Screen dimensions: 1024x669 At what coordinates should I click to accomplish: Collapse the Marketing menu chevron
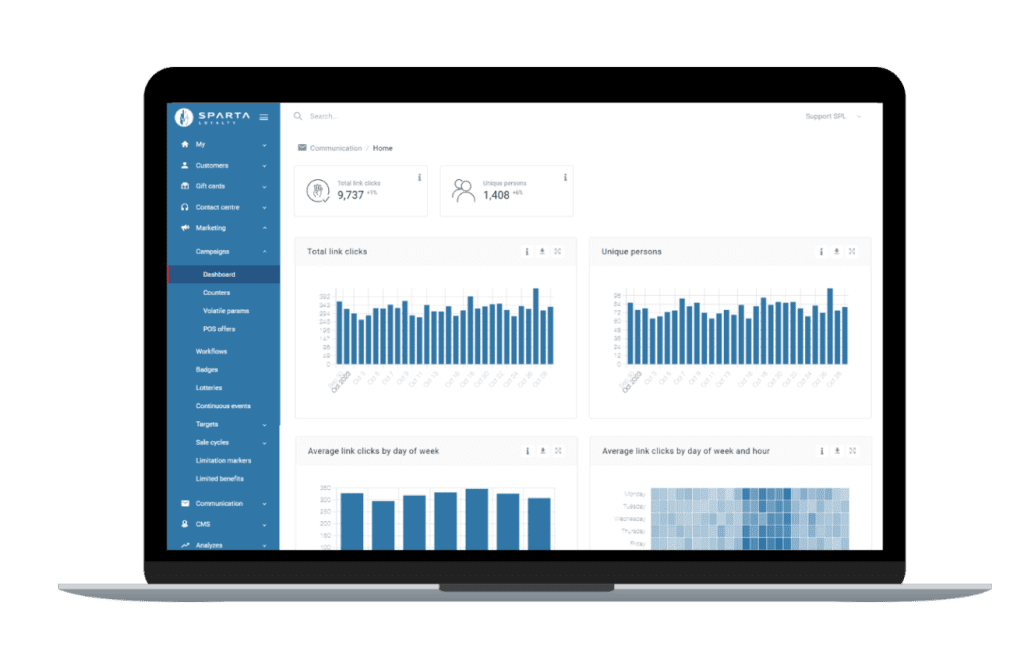[264, 228]
